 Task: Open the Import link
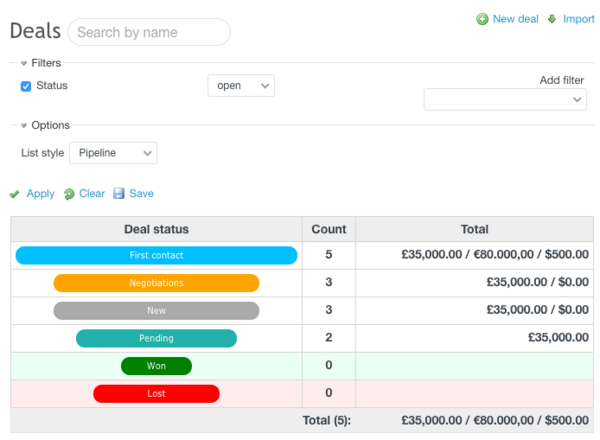[579, 19]
